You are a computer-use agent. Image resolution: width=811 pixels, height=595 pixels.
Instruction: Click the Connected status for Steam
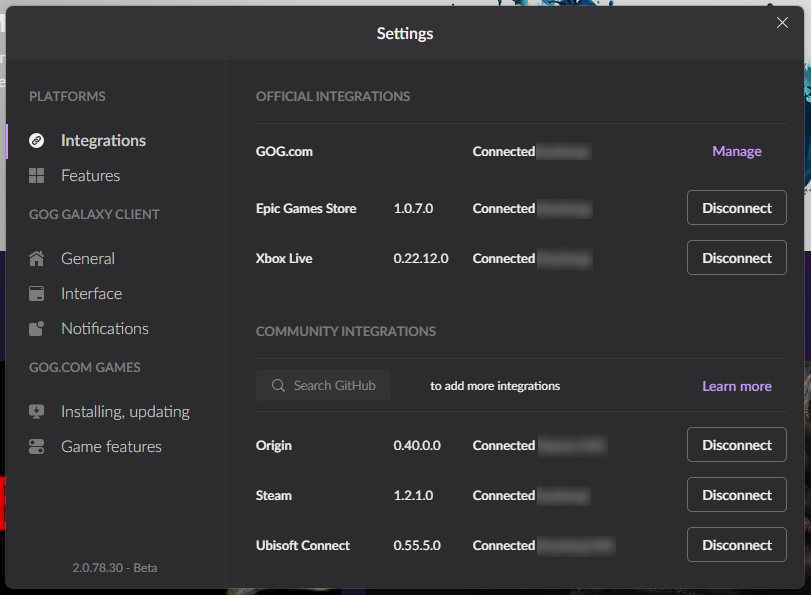point(503,496)
